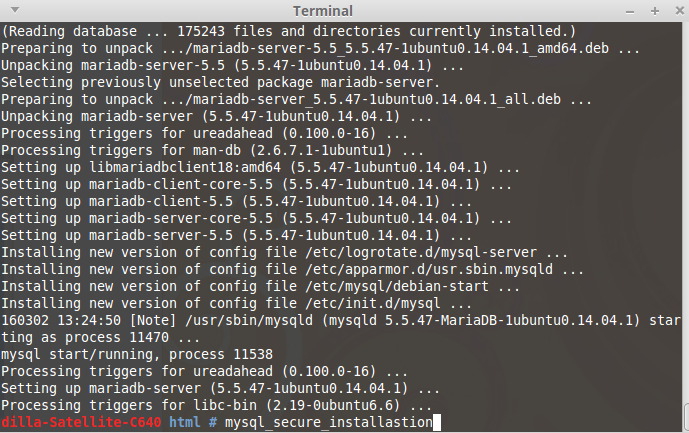Click the mysql_secure_installastion command text

point(328,423)
